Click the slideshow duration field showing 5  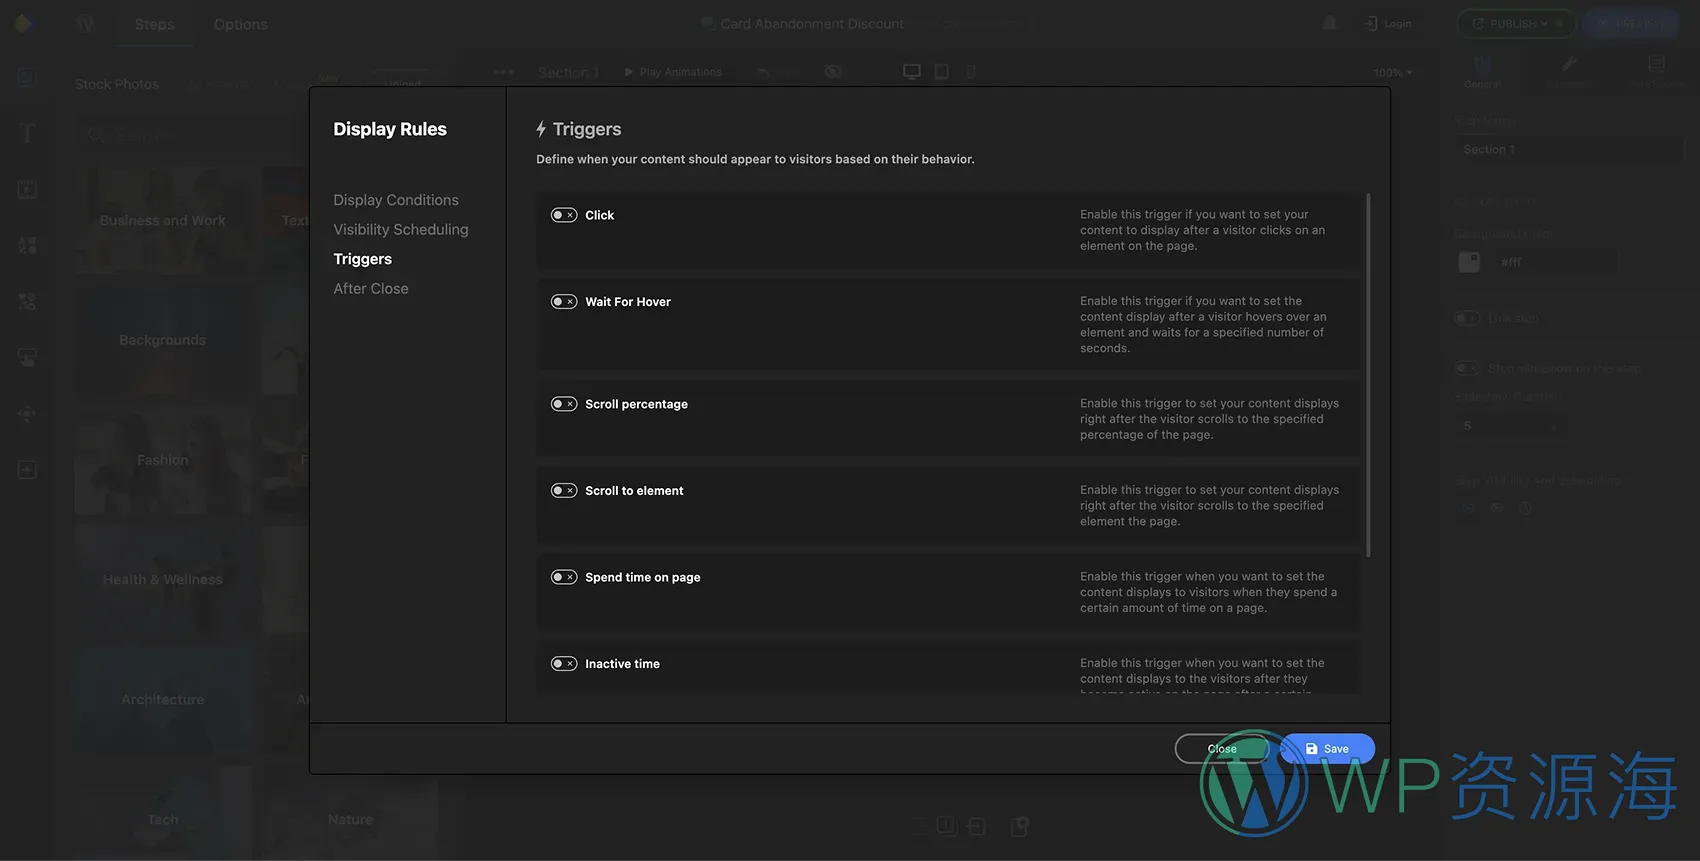pos(1510,426)
